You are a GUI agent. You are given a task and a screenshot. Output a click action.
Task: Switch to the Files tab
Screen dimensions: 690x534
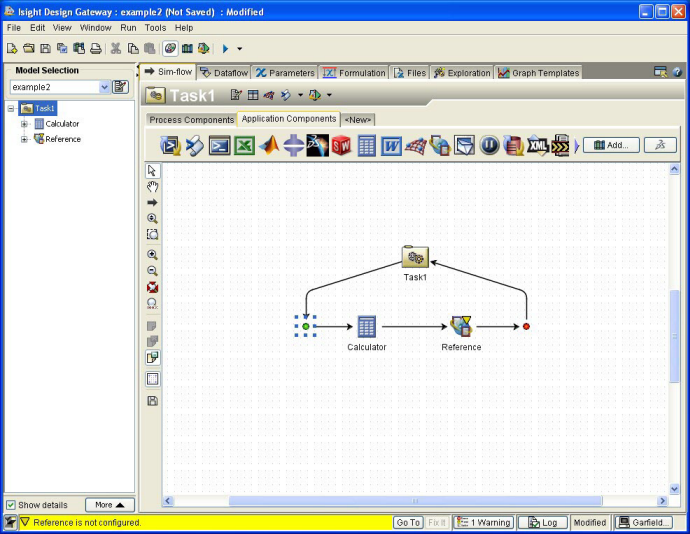410,73
